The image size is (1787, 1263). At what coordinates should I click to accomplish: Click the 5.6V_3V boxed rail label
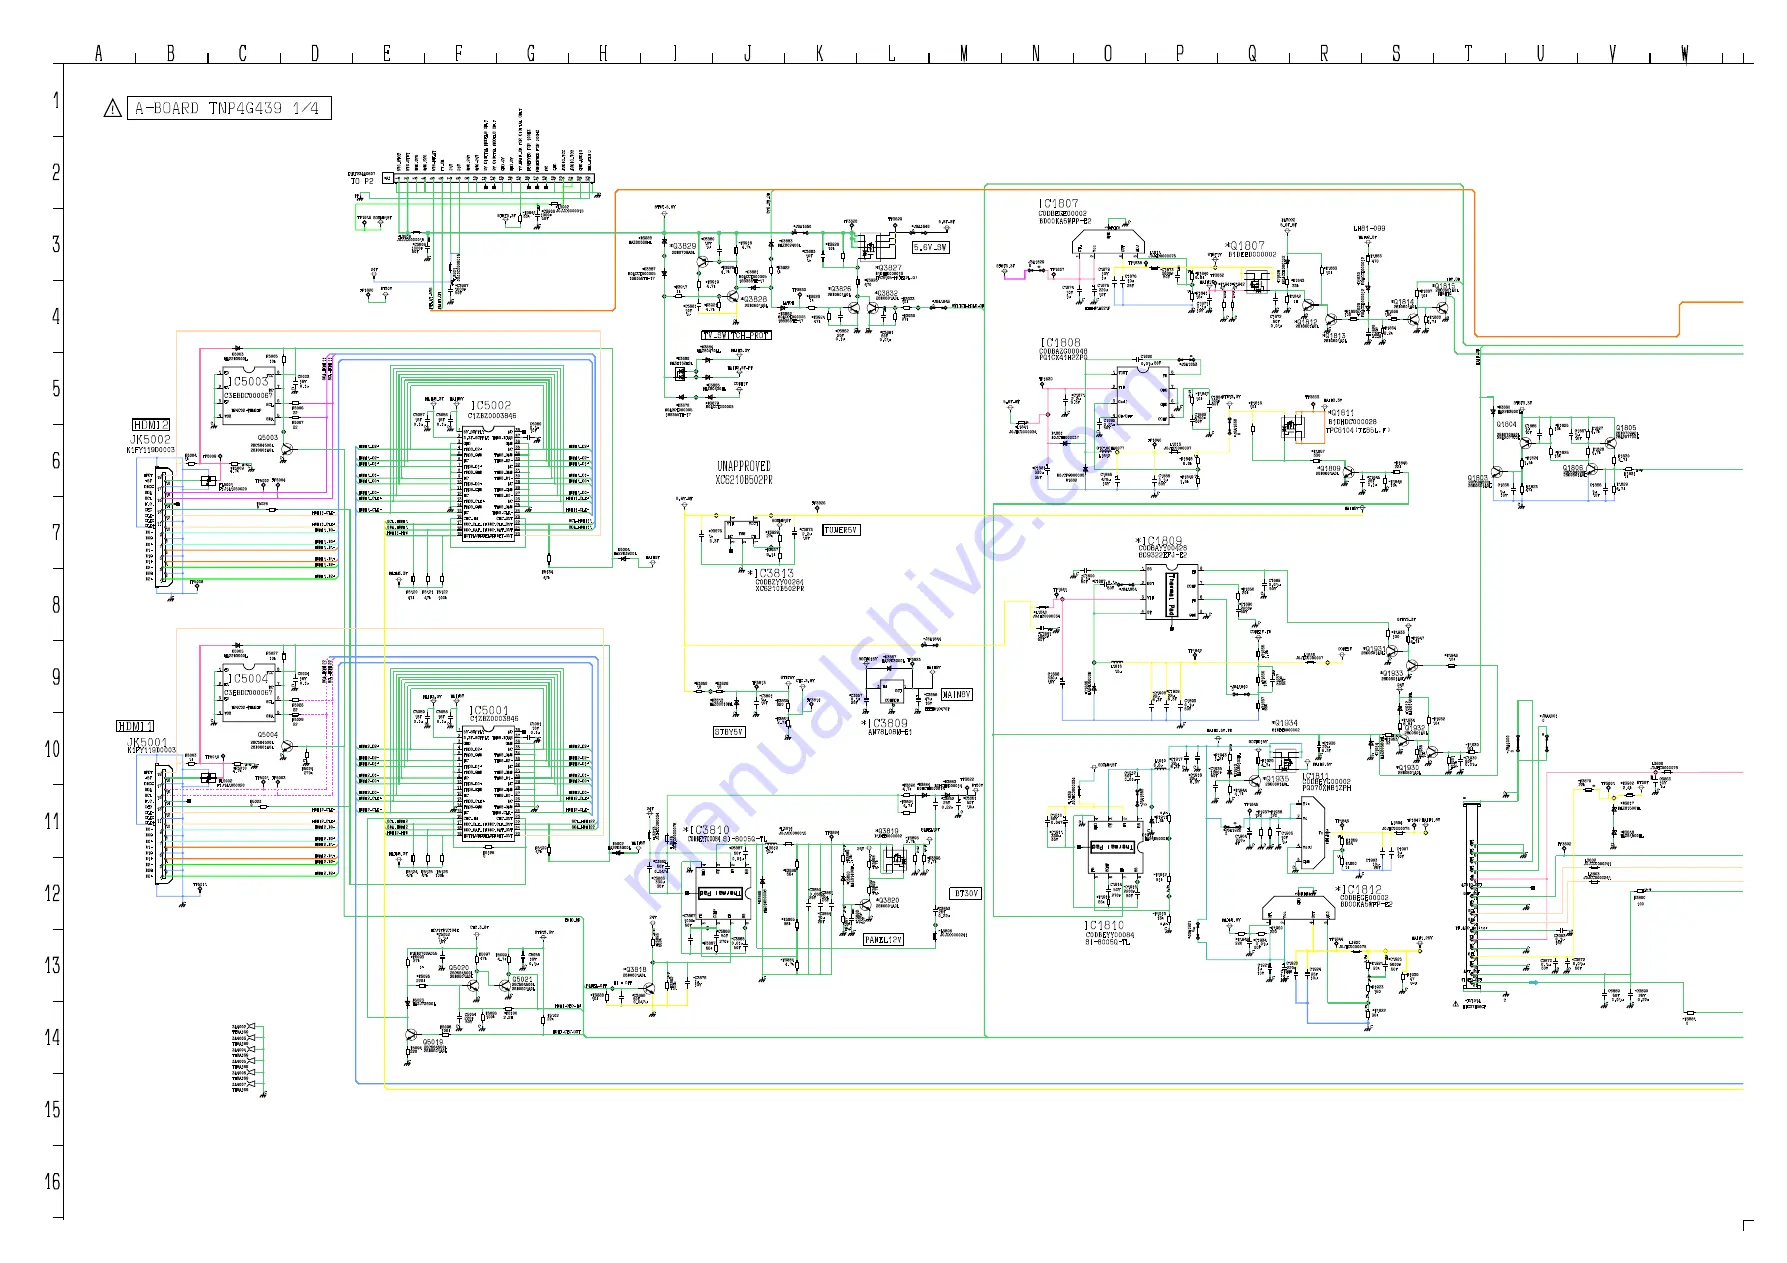pos(930,247)
